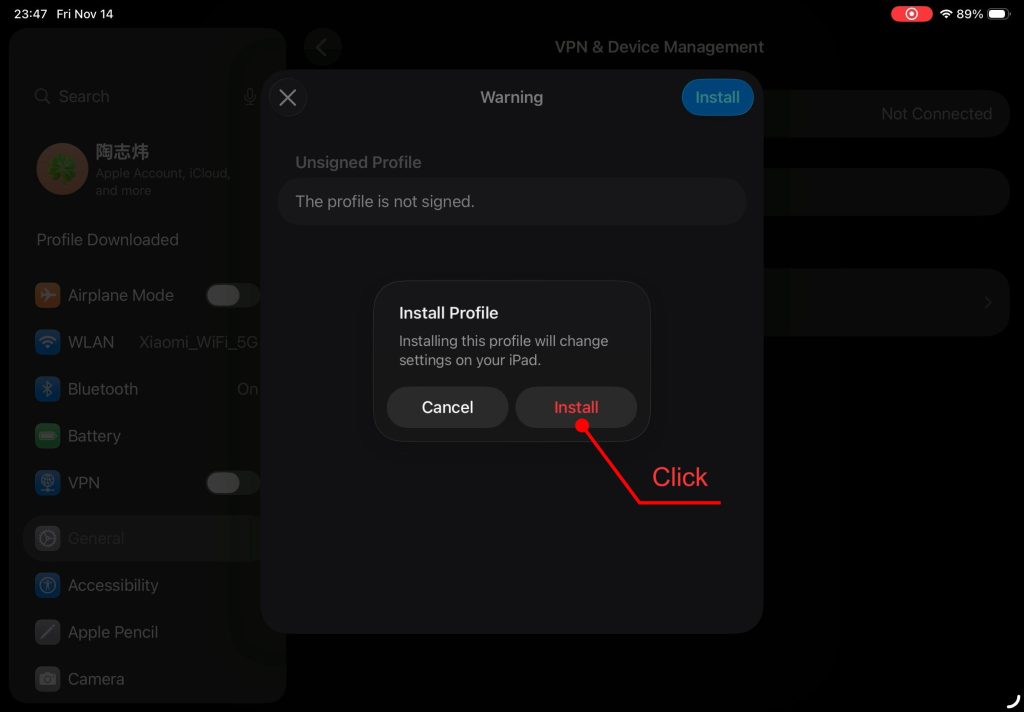Tap the microphone icon in the search bar
The height and width of the screenshot is (712, 1024).
coord(249,97)
